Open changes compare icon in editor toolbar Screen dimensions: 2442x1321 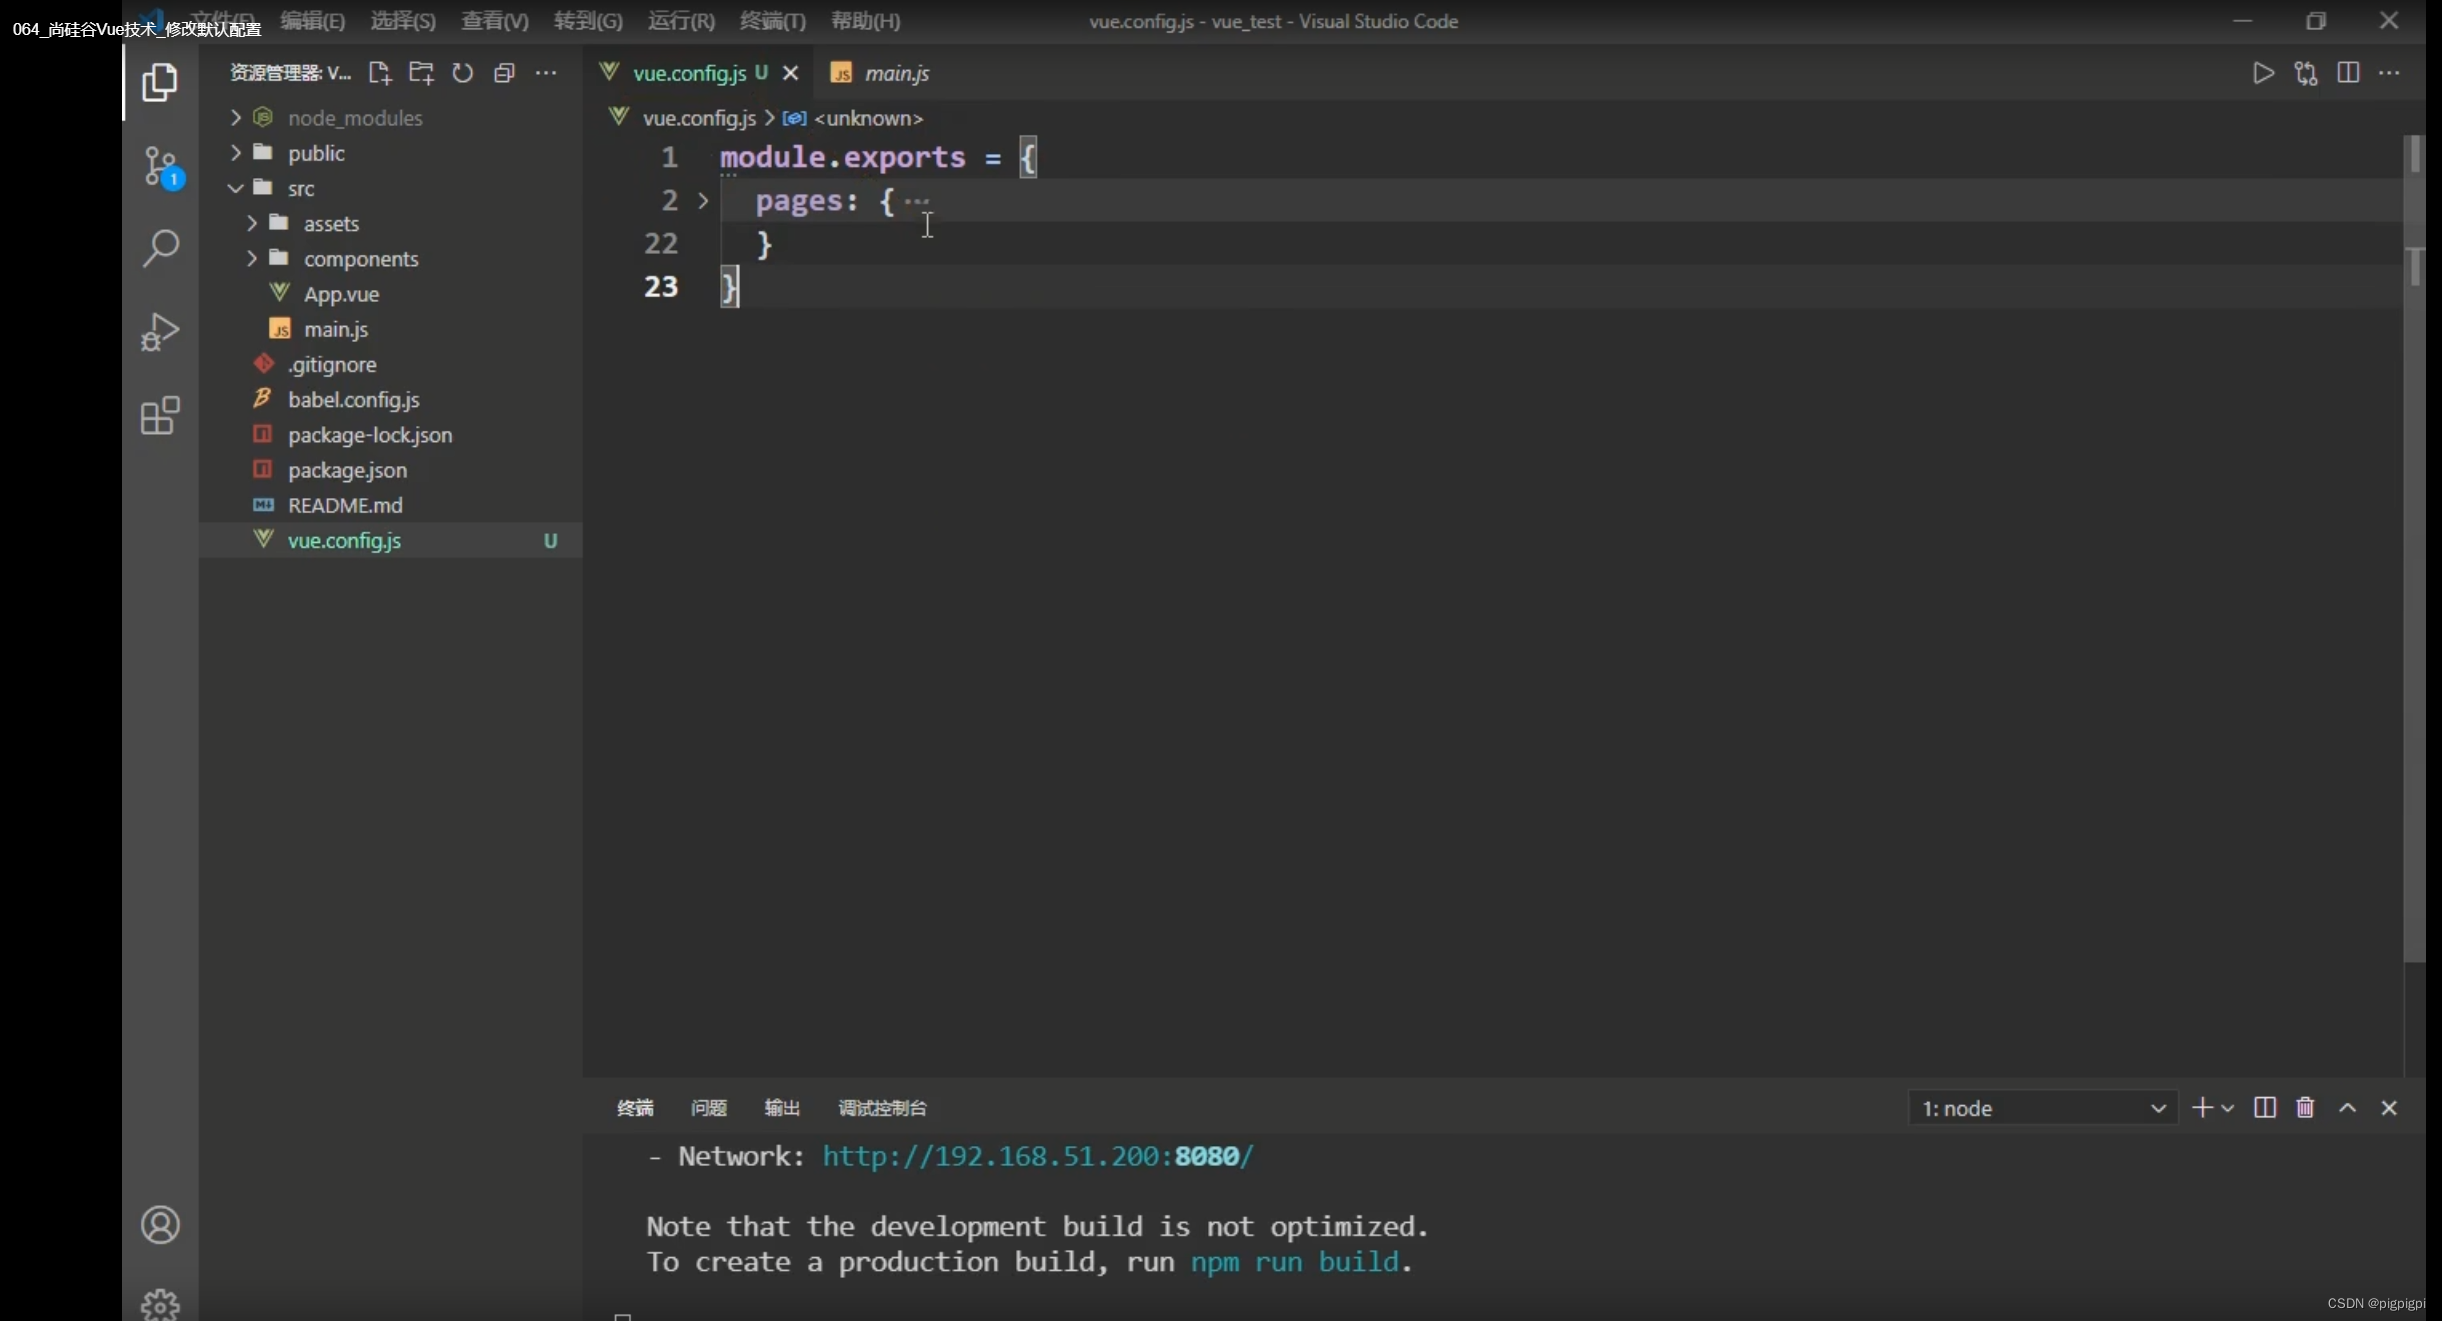tap(2306, 73)
